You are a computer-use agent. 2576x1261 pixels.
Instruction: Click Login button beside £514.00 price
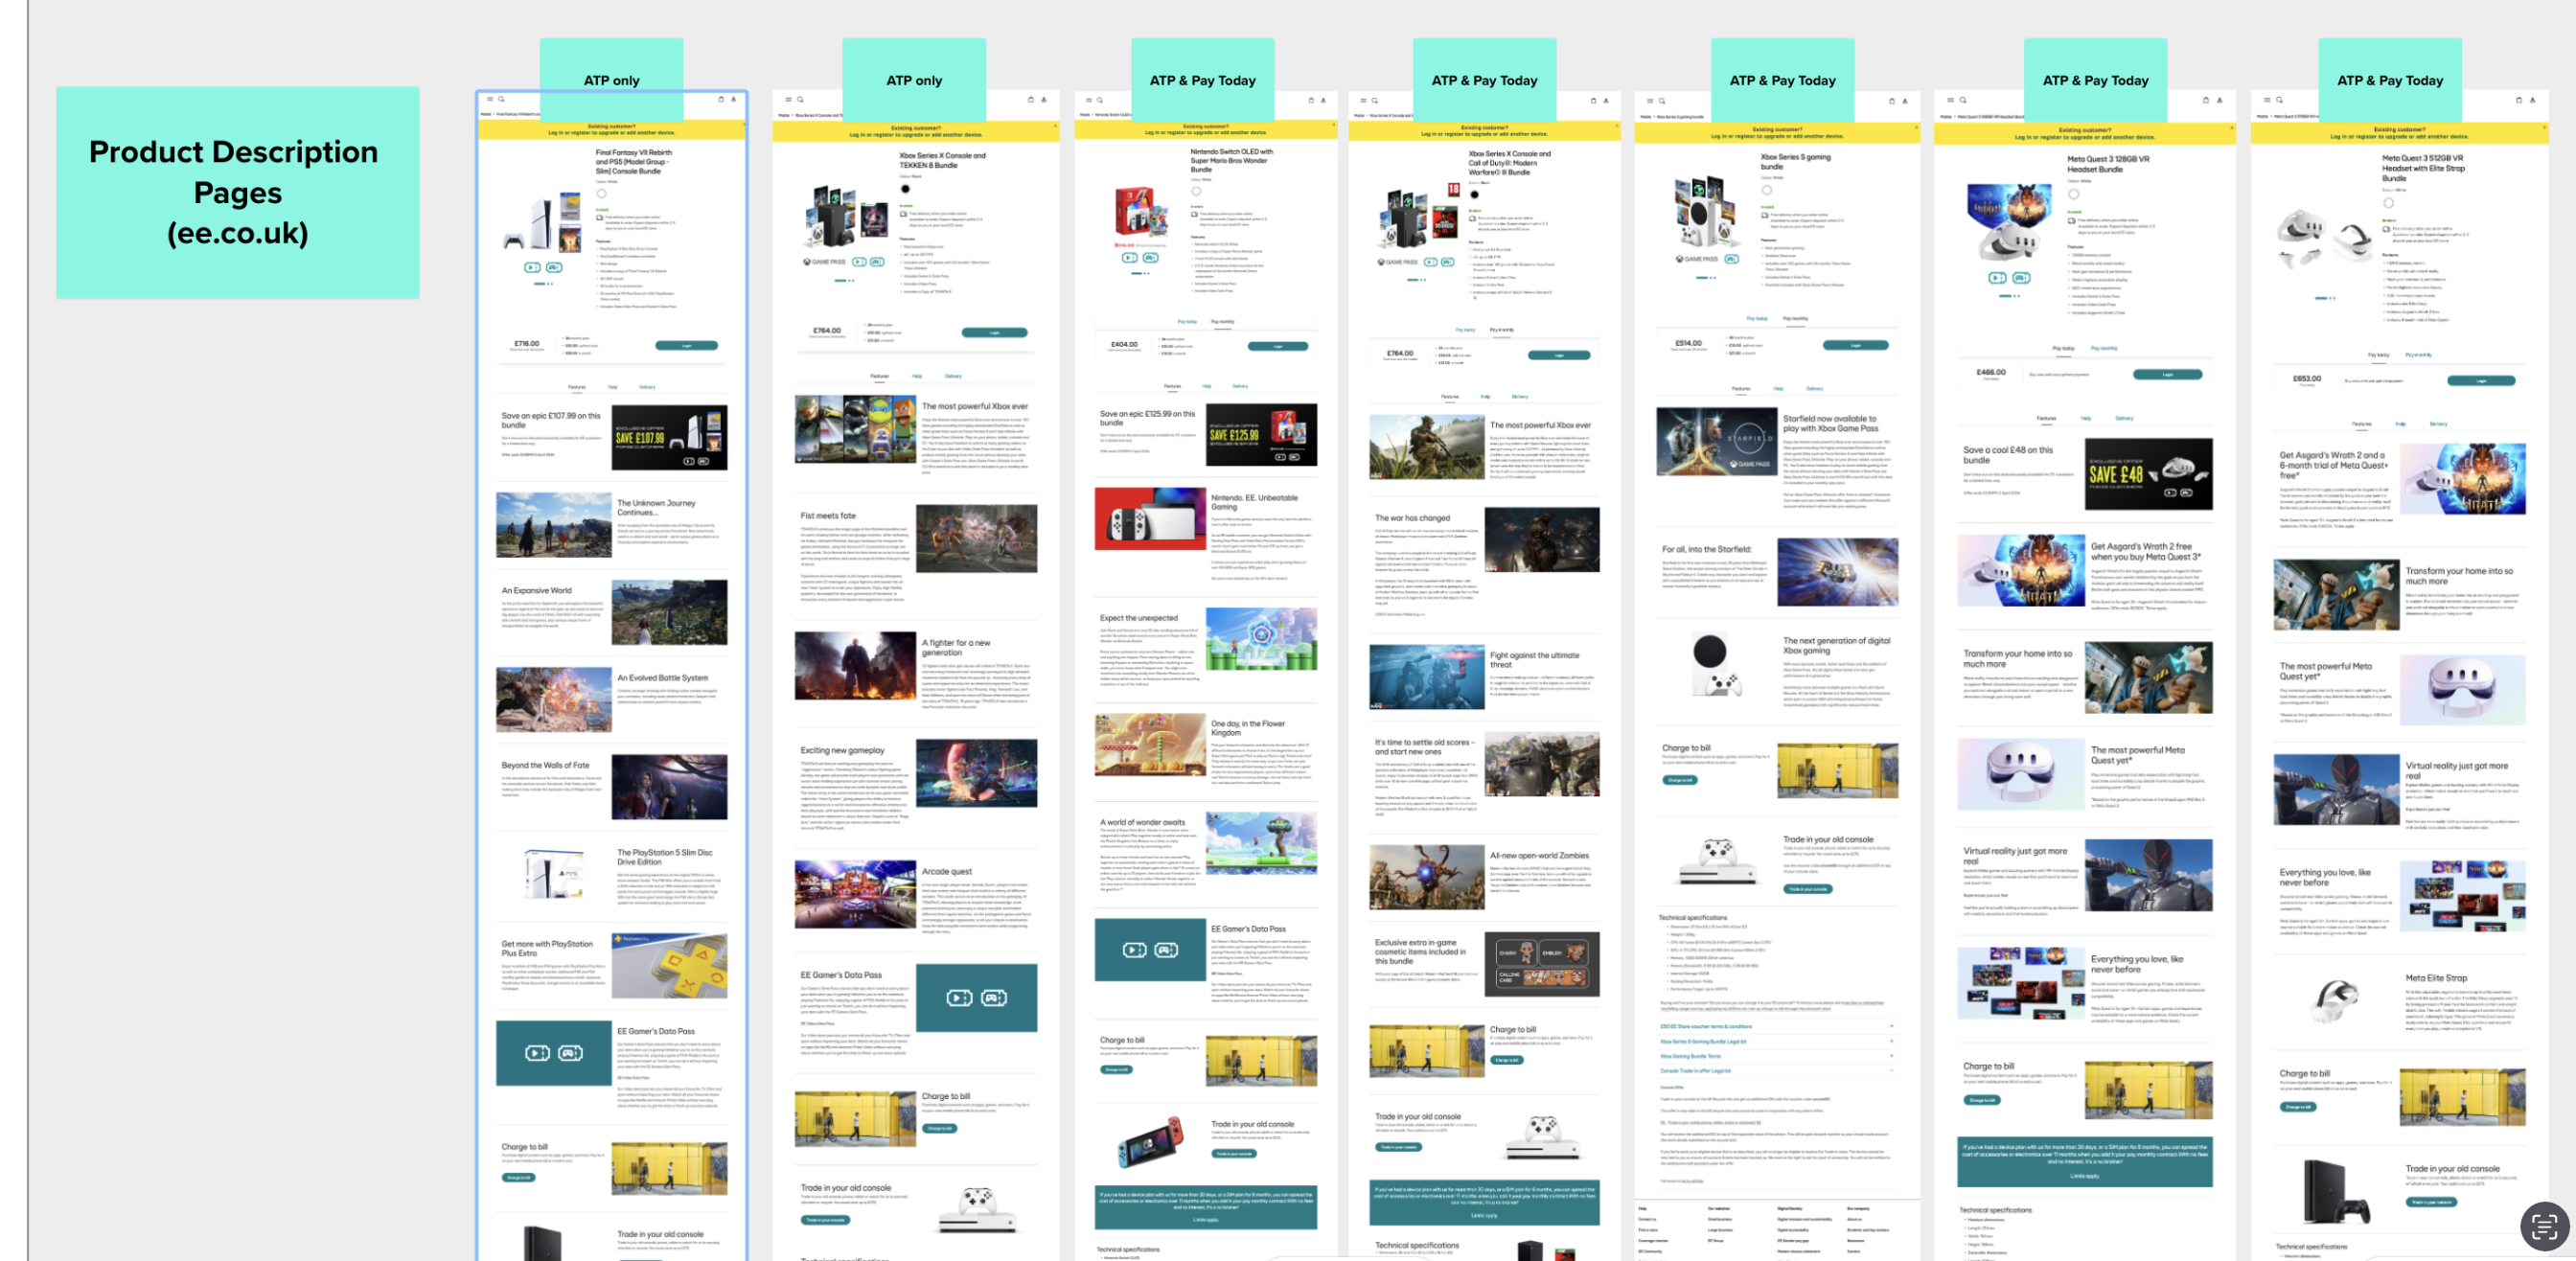[1855, 345]
